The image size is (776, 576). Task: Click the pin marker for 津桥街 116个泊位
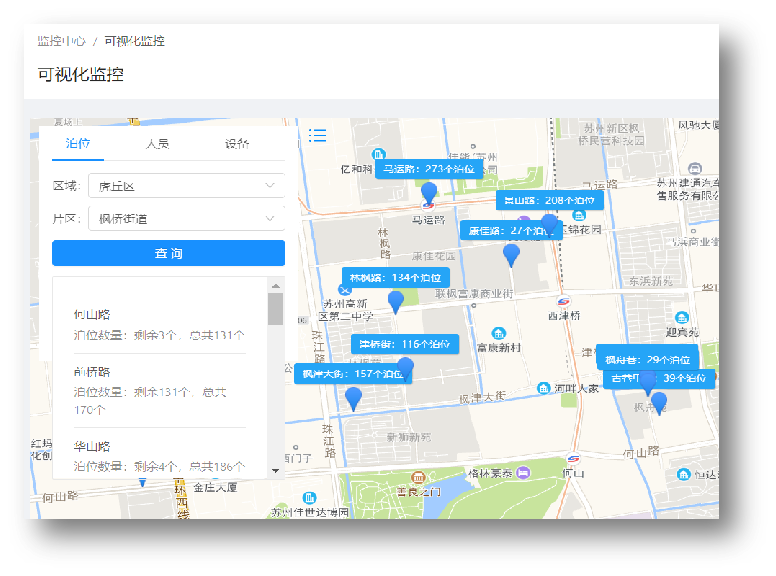tap(405, 367)
